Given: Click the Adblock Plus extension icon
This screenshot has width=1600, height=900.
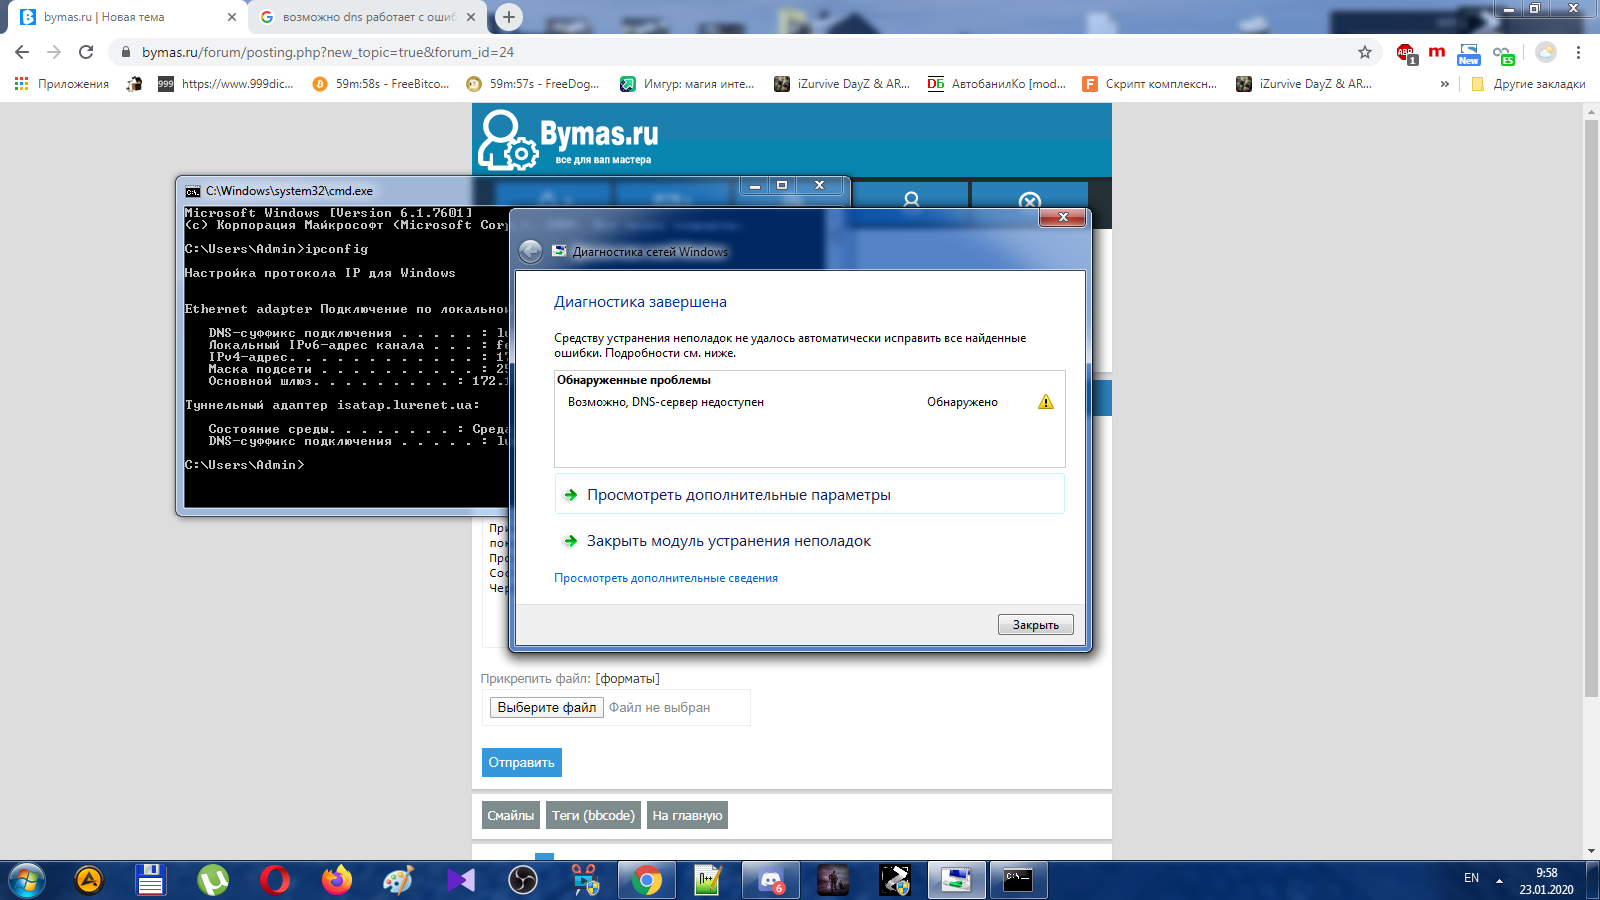Looking at the screenshot, I should point(1406,53).
